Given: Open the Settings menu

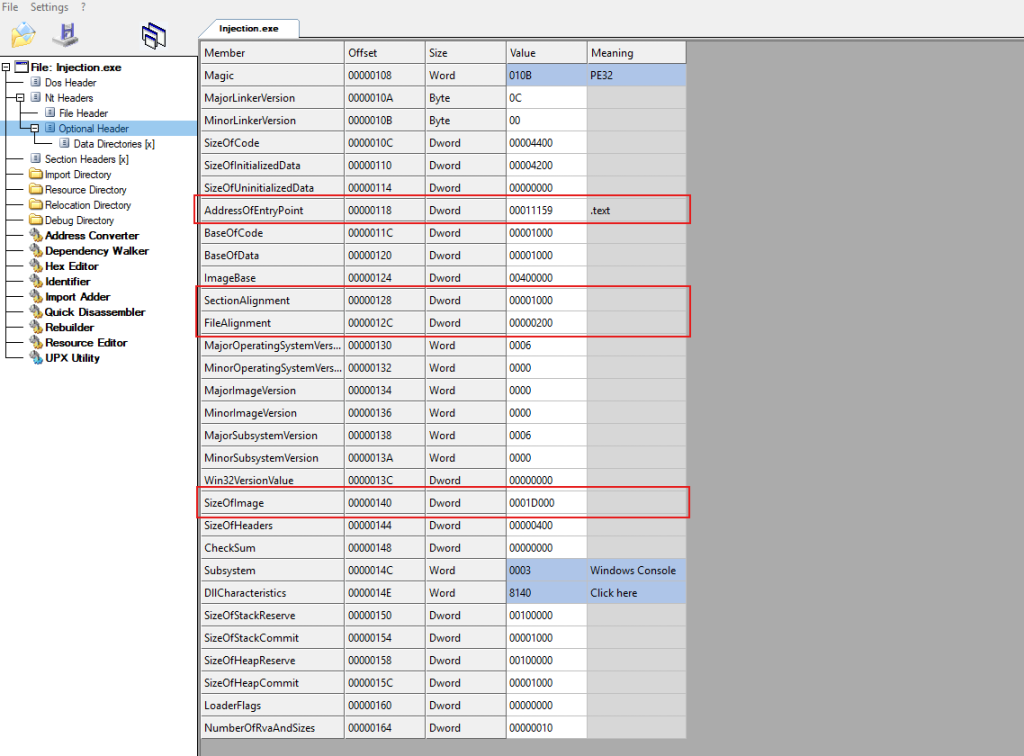Looking at the screenshot, I should [49, 7].
